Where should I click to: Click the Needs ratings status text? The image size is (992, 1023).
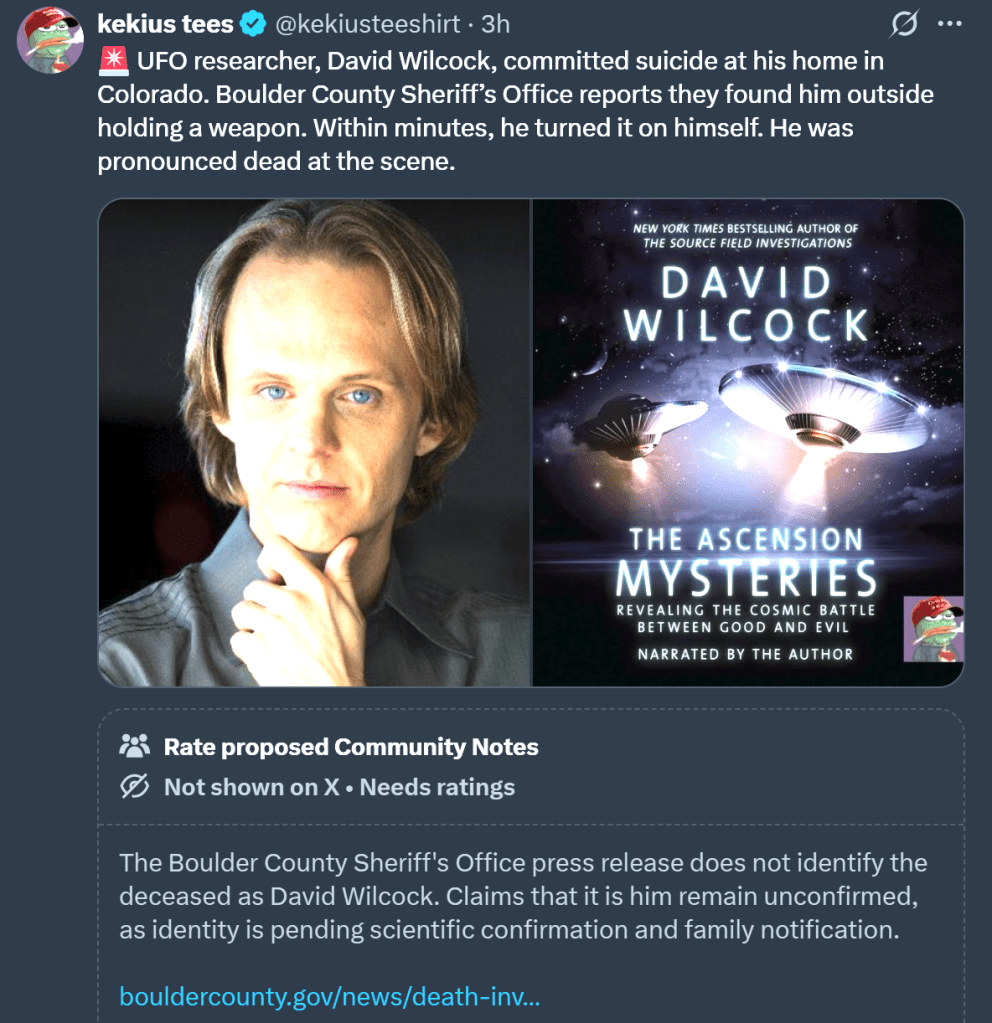click(x=437, y=787)
